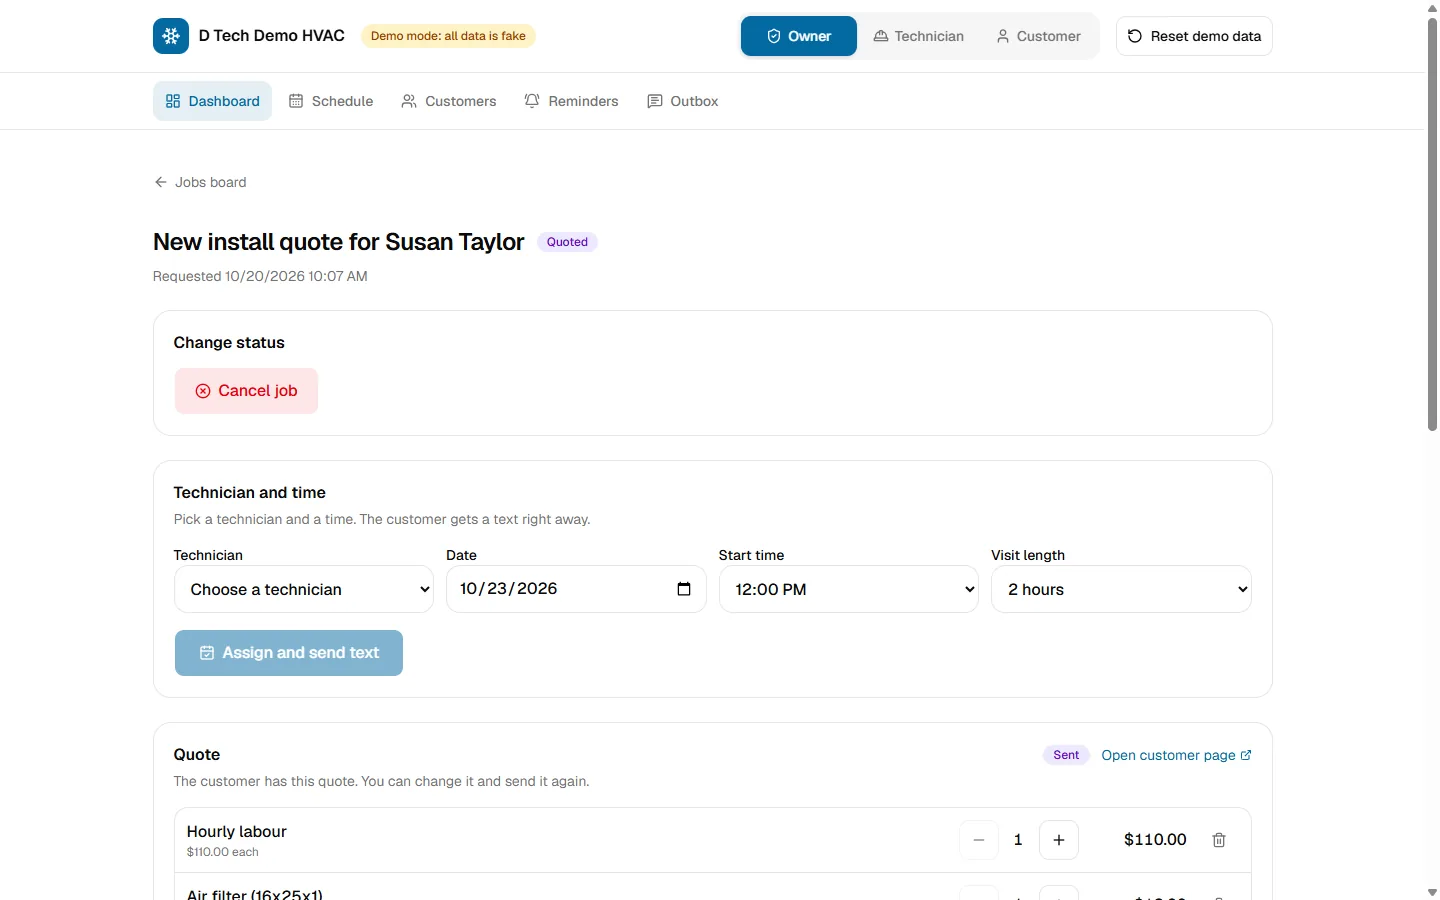
Task: Expand the Visit length dropdown
Action: [x=1121, y=590]
